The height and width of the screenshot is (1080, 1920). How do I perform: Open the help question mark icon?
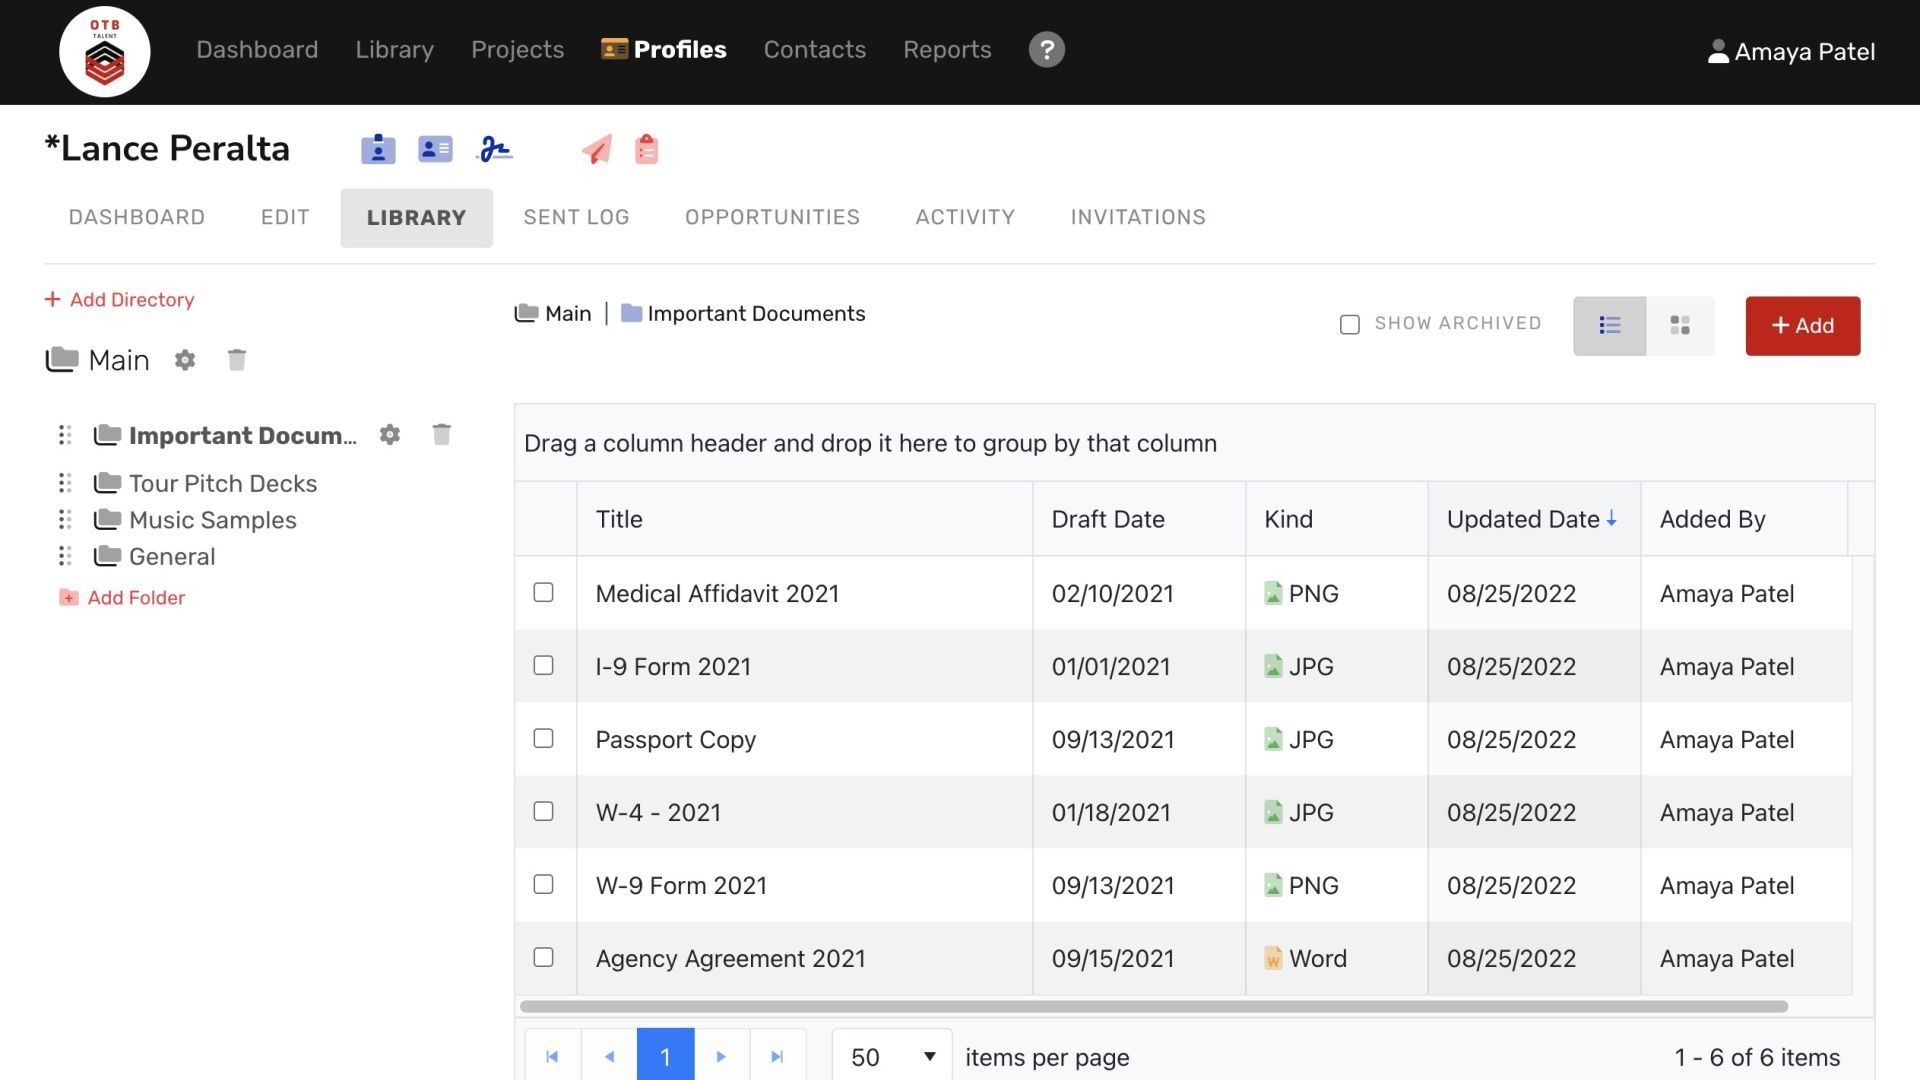coord(1046,50)
